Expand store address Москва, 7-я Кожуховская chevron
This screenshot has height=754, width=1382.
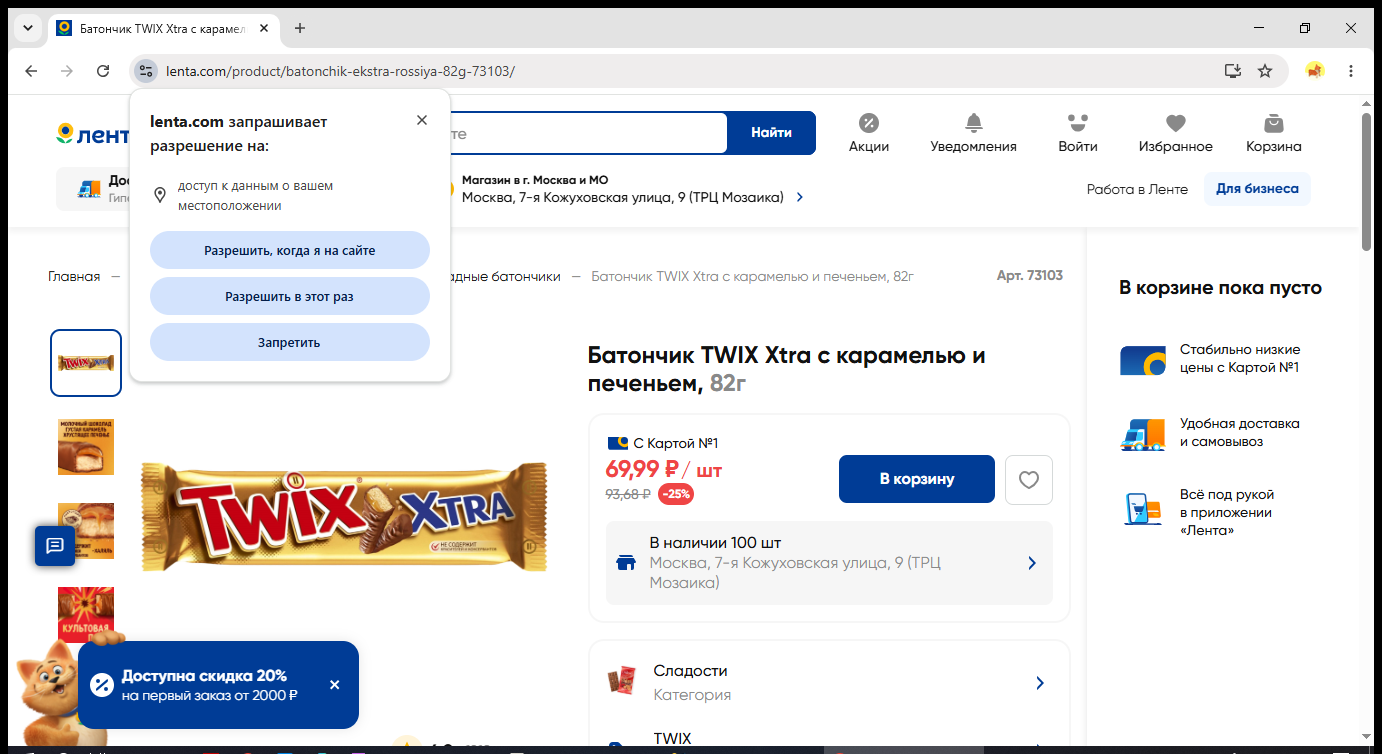pyautogui.click(x=800, y=198)
